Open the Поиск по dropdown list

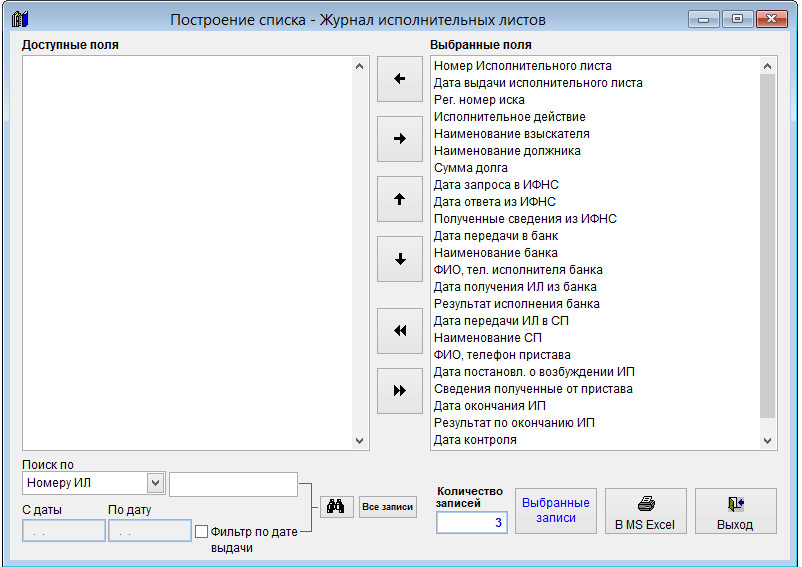coord(155,483)
